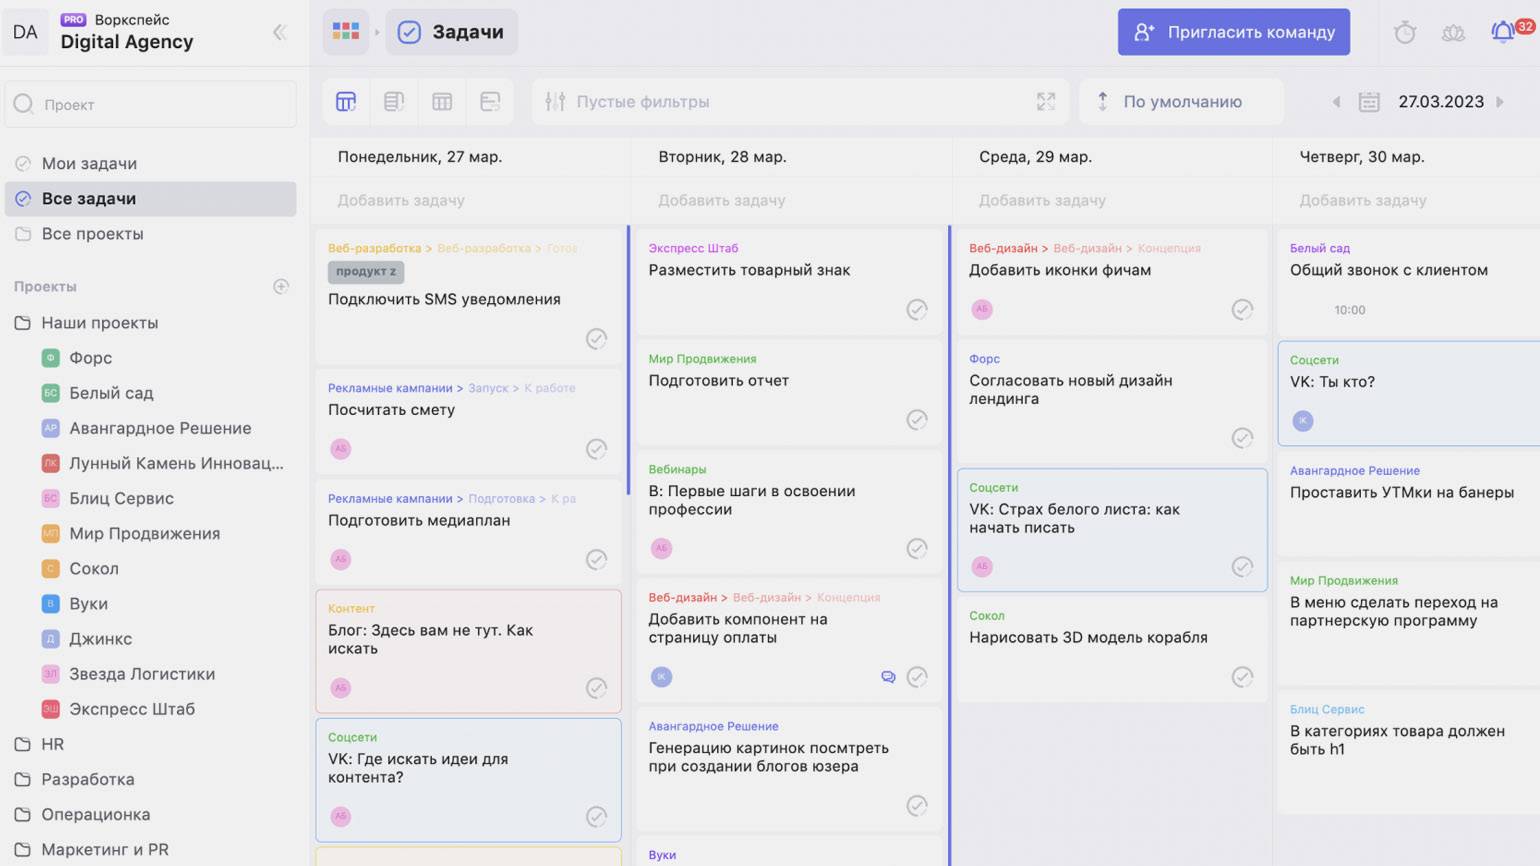Go to next date with right arrow

pyautogui.click(x=1500, y=102)
